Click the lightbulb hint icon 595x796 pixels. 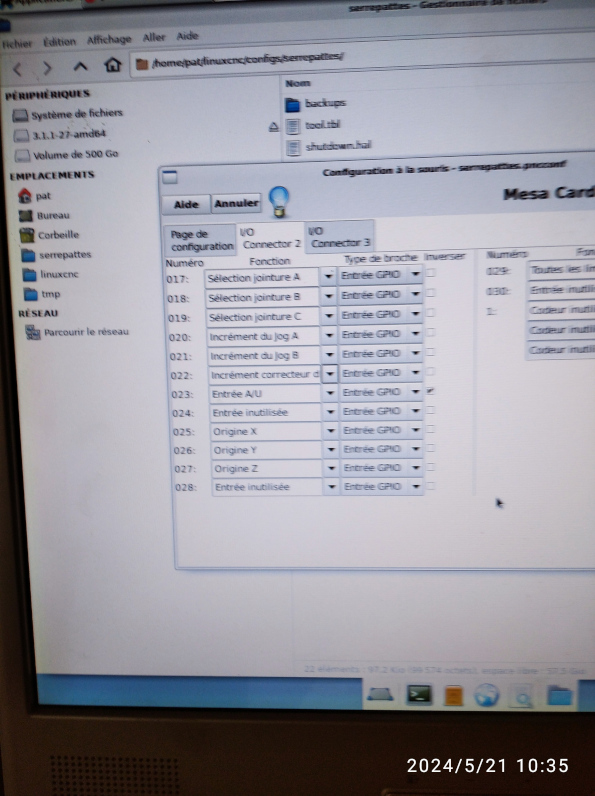pos(279,201)
